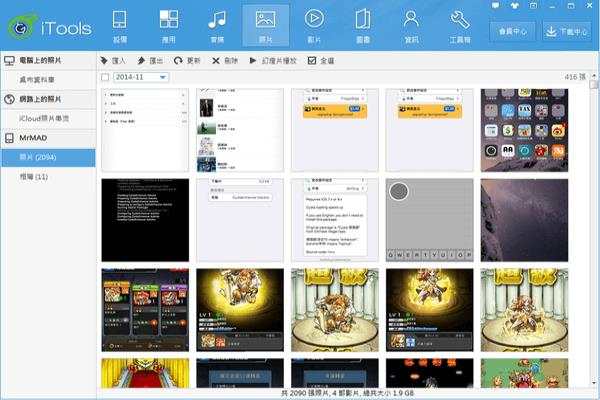Click the globe icon for online photos

tap(9, 99)
